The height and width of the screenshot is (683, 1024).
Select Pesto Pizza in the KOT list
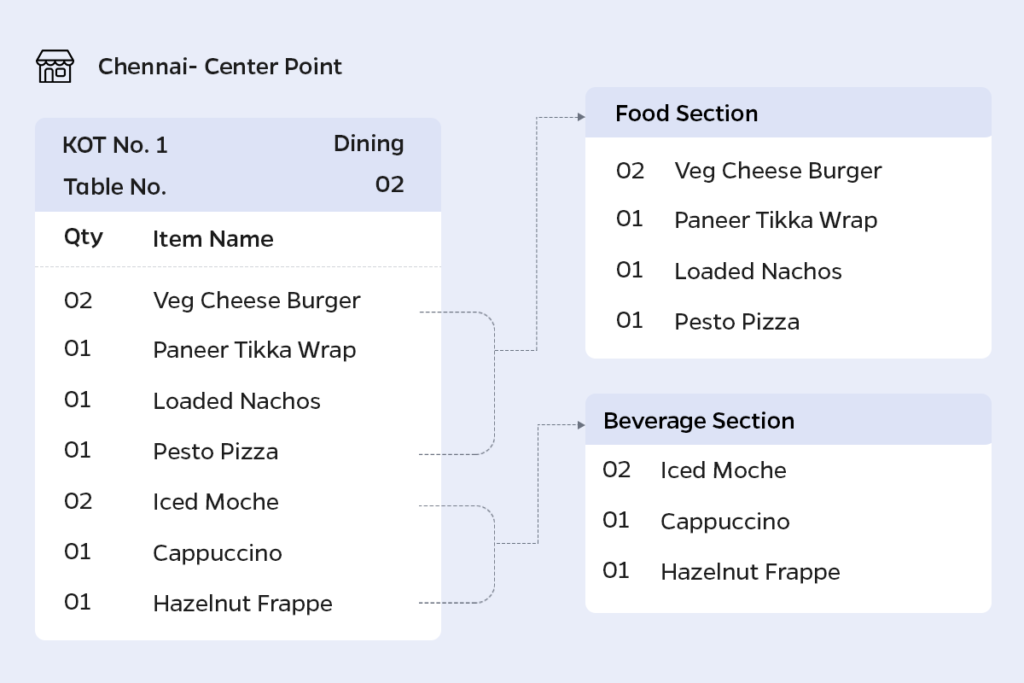(x=216, y=452)
